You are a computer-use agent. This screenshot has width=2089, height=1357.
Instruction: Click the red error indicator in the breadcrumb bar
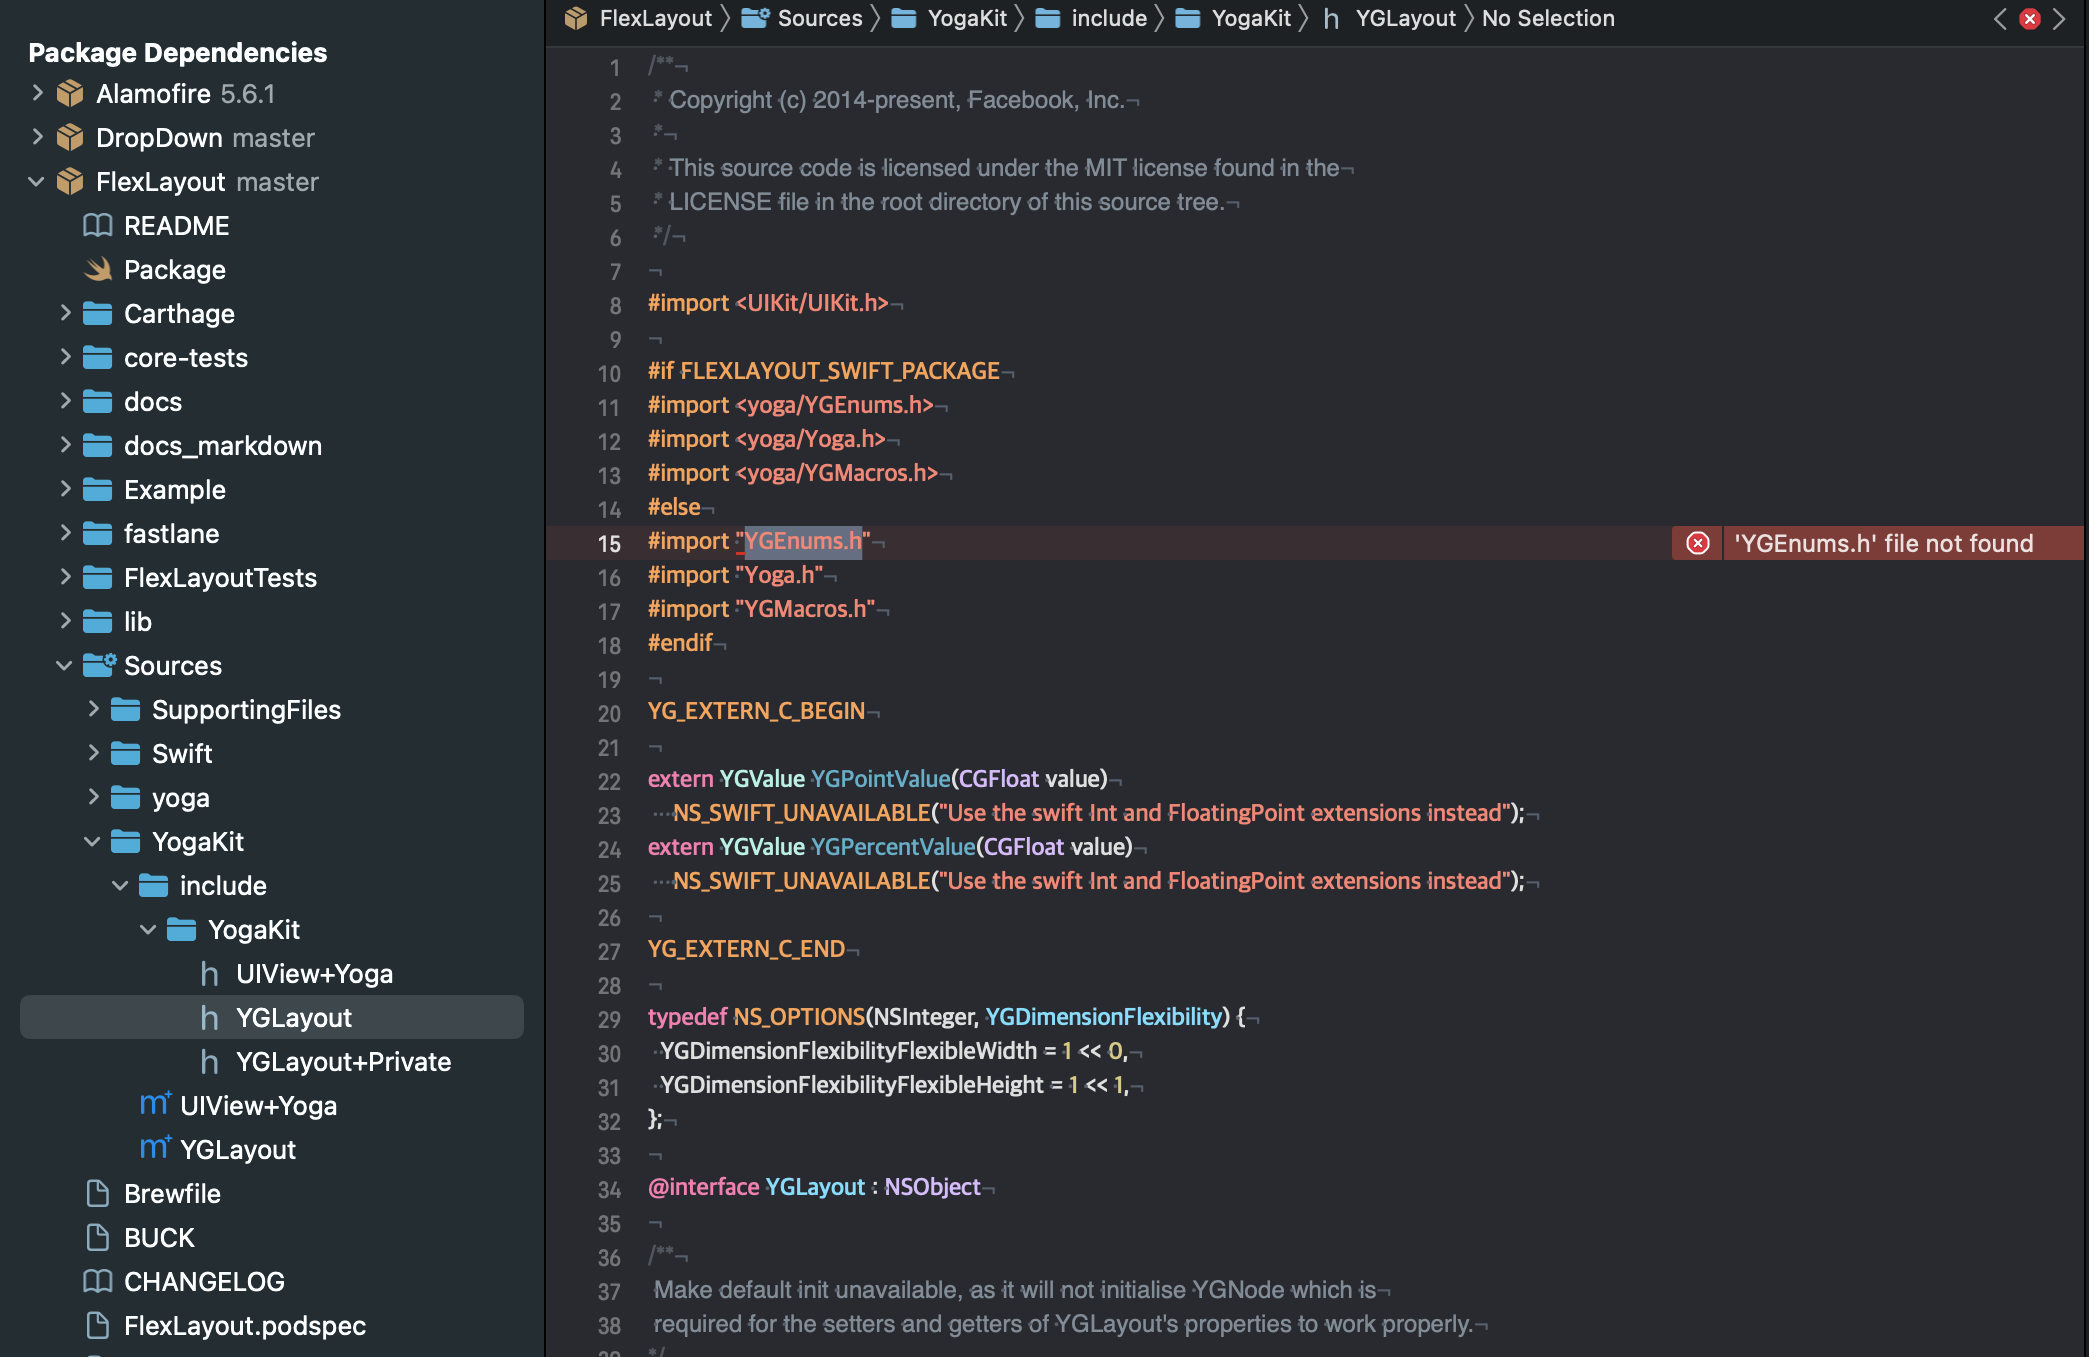pos(2029,18)
